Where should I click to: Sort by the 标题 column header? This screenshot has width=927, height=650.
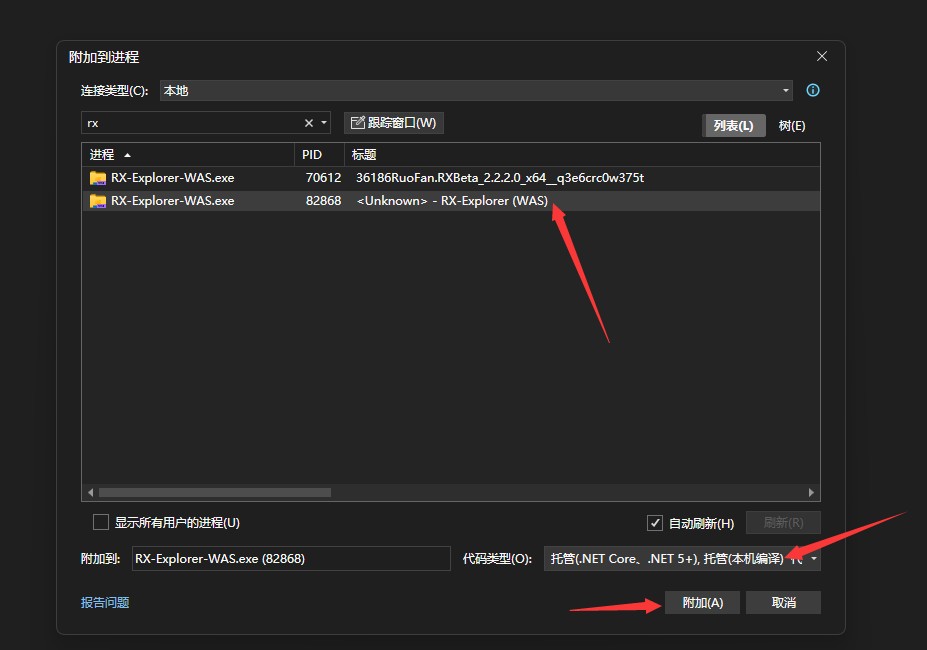click(582, 155)
